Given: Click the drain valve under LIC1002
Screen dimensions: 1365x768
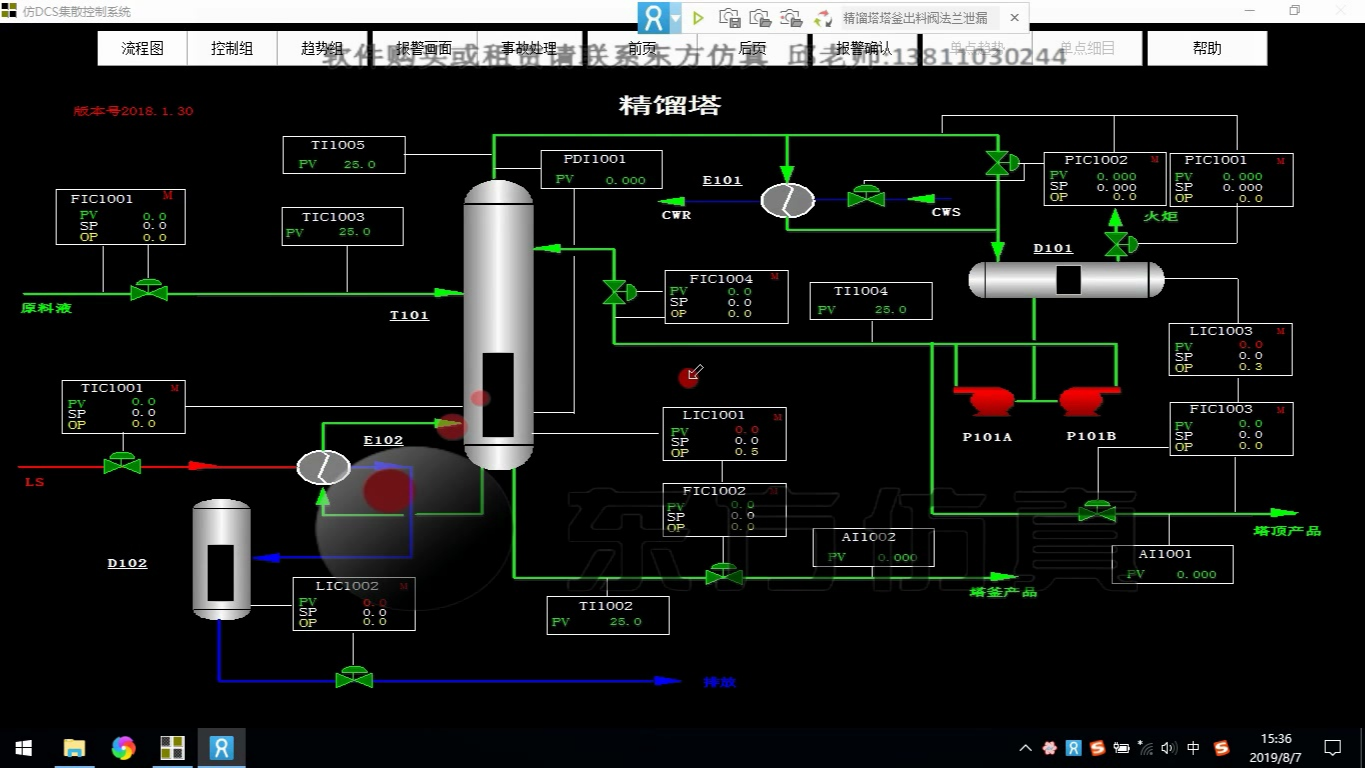Looking at the screenshot, I should click(354, 677).
